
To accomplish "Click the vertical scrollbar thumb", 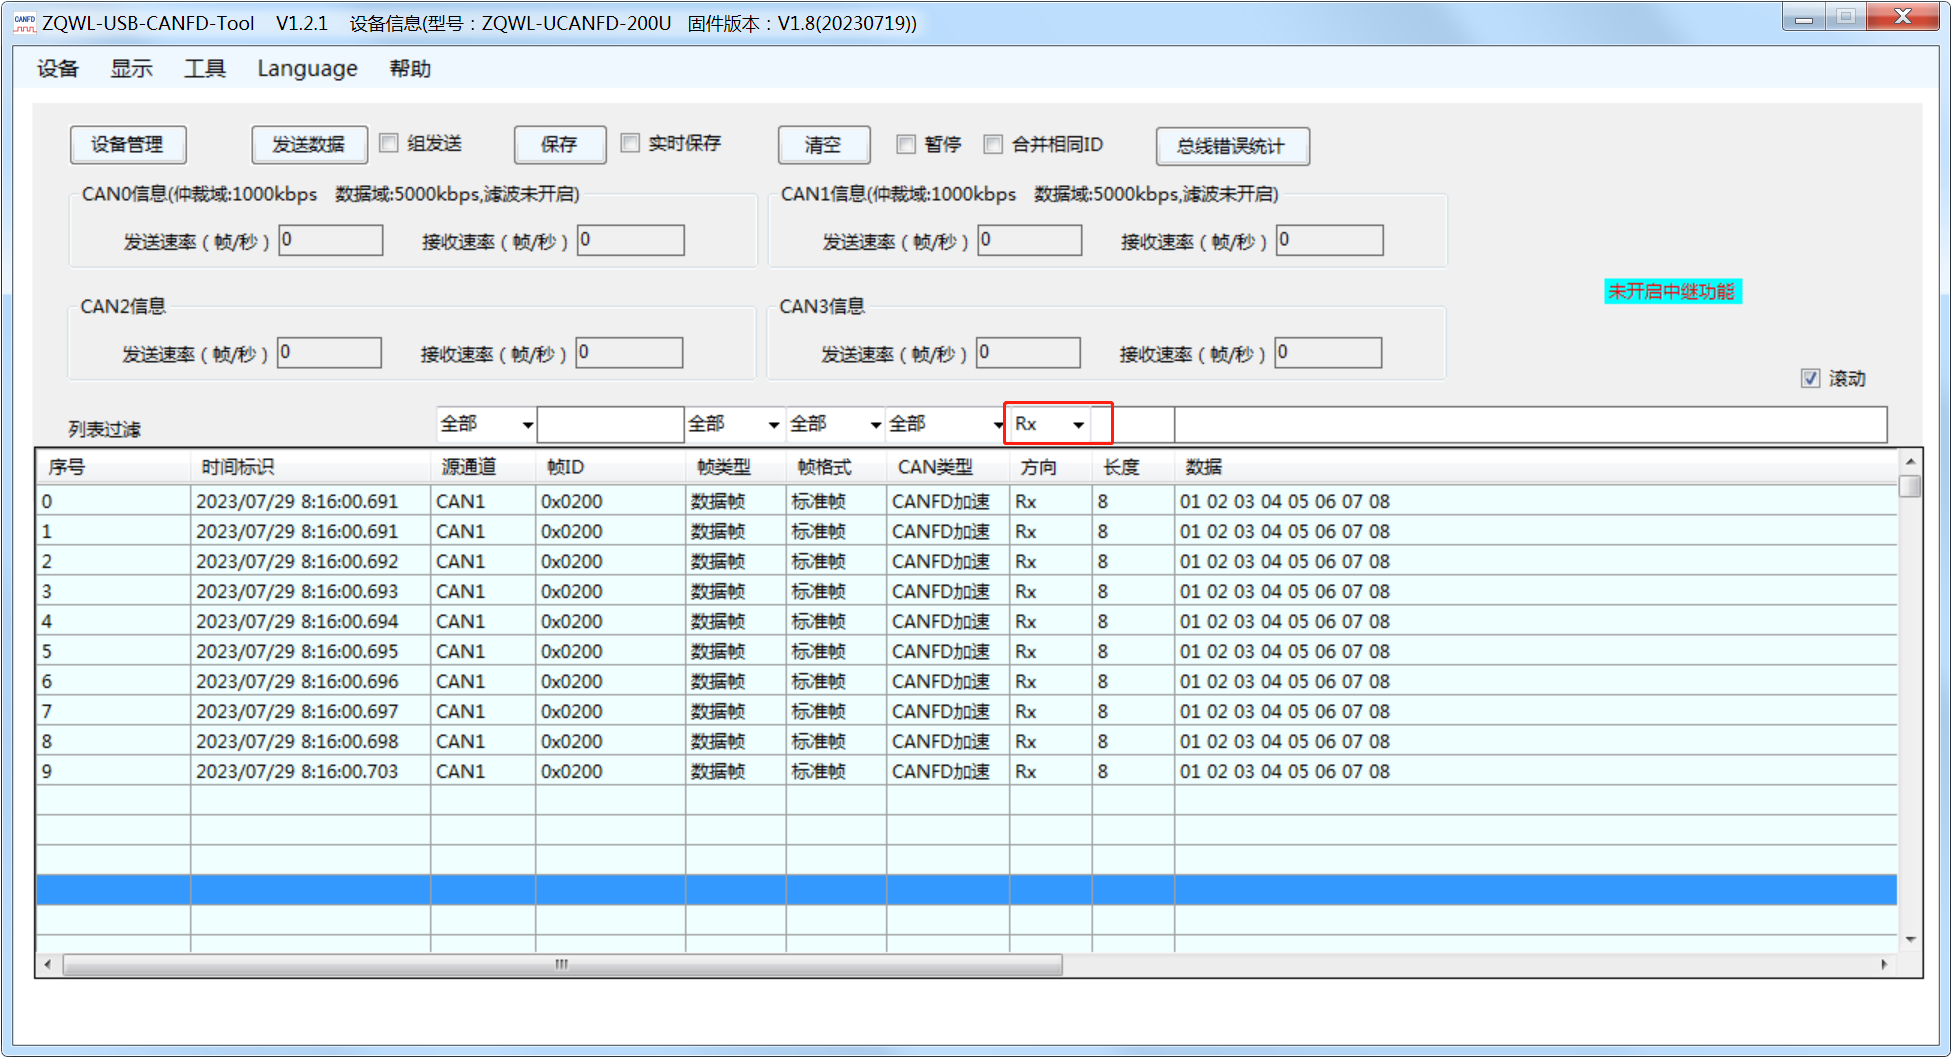I will [x=1910, y=486].
